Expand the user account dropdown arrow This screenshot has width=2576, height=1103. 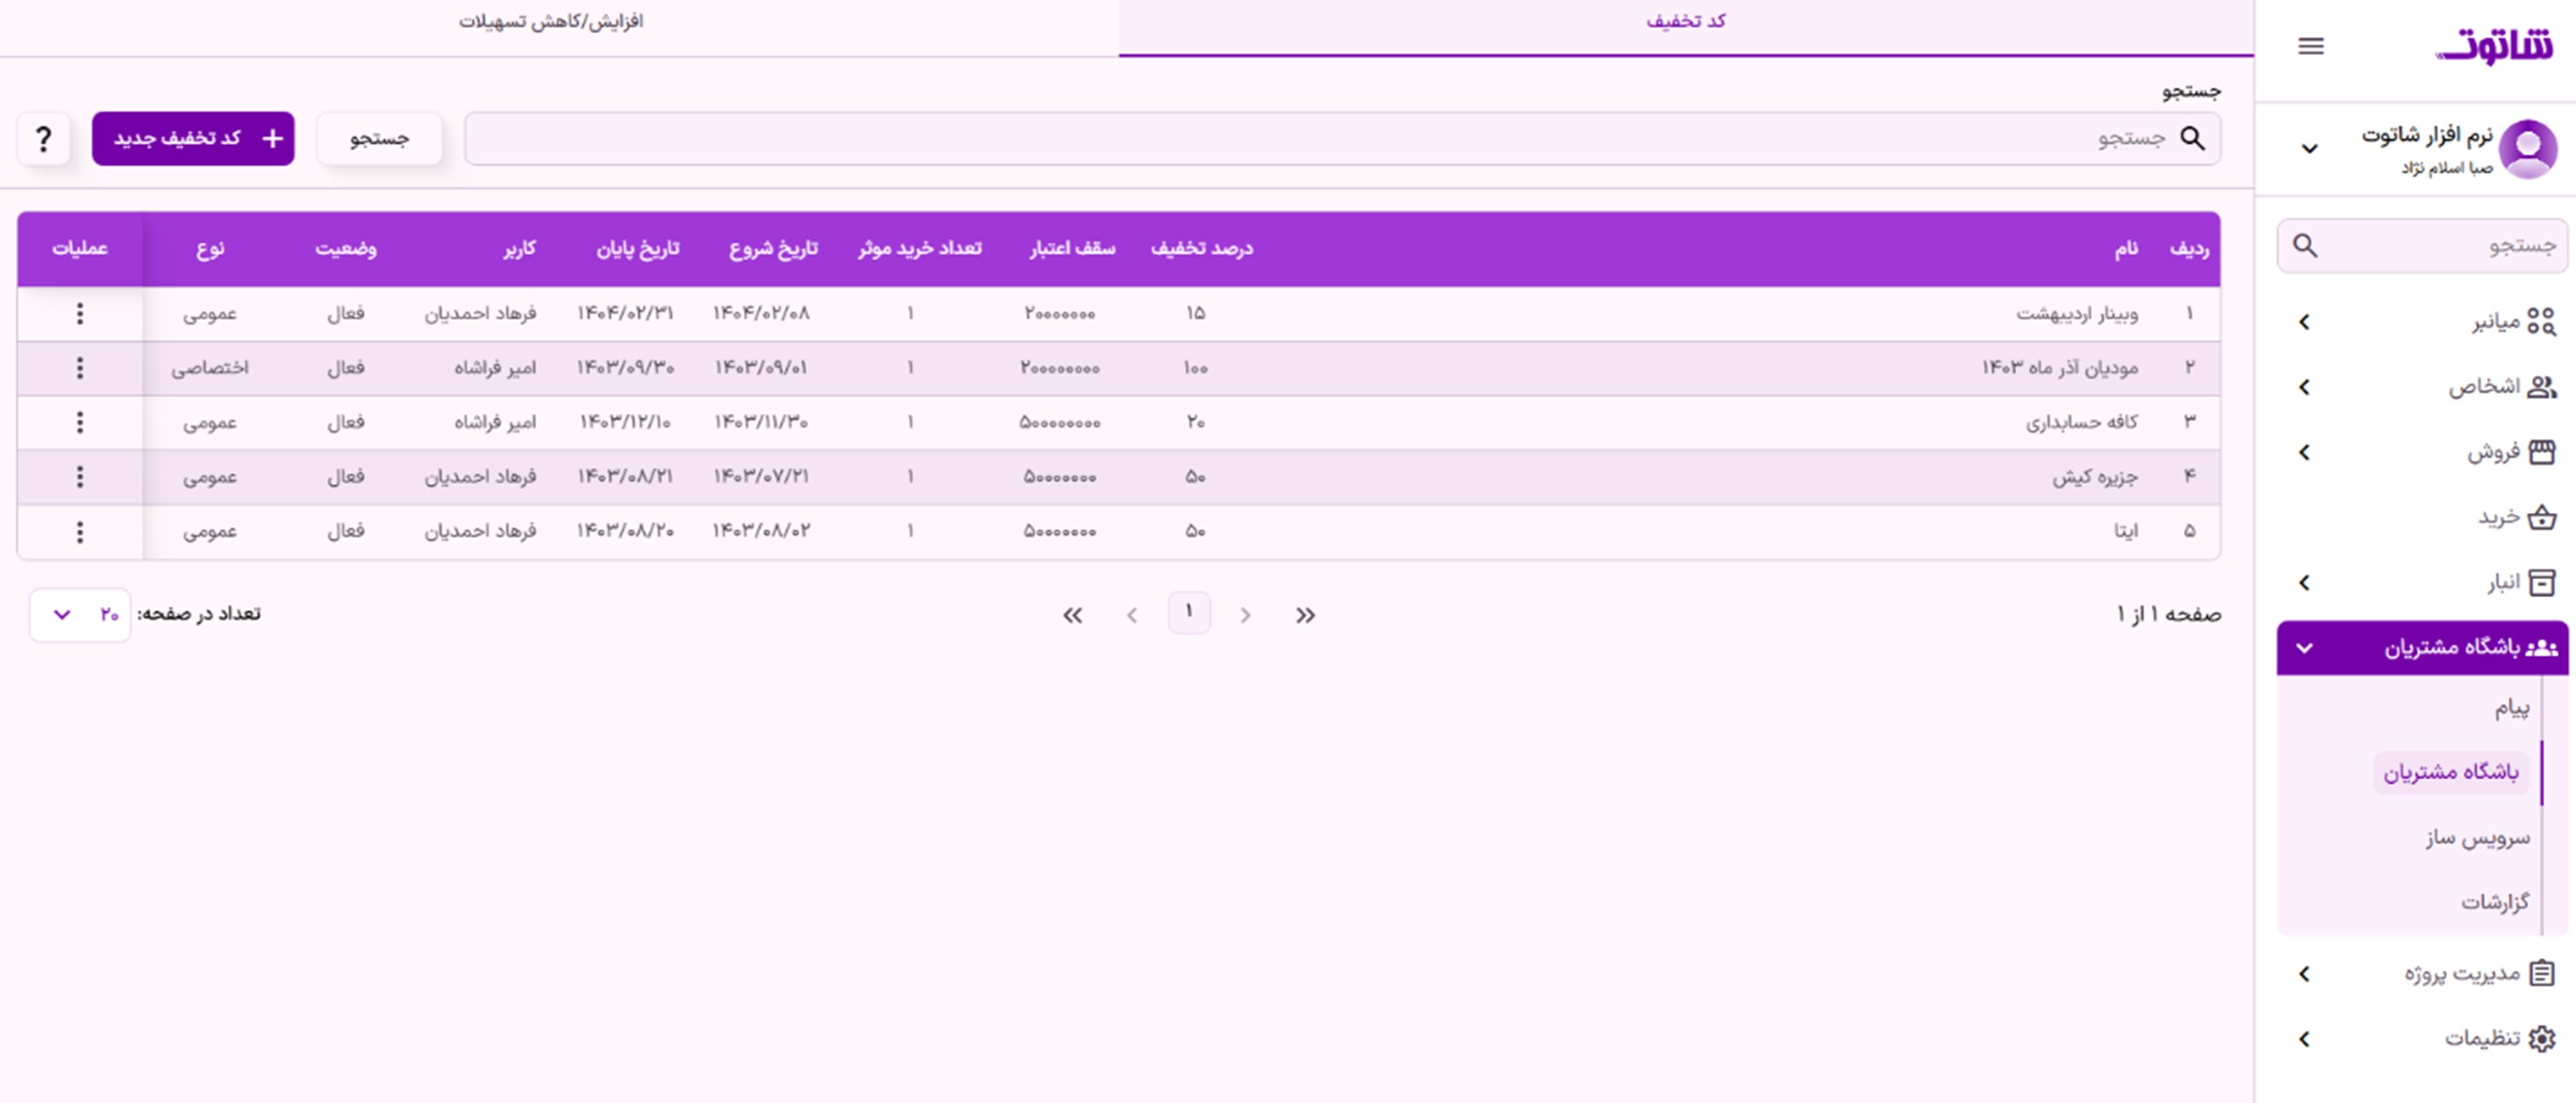pyautogui.click(x=2309, y=149)
